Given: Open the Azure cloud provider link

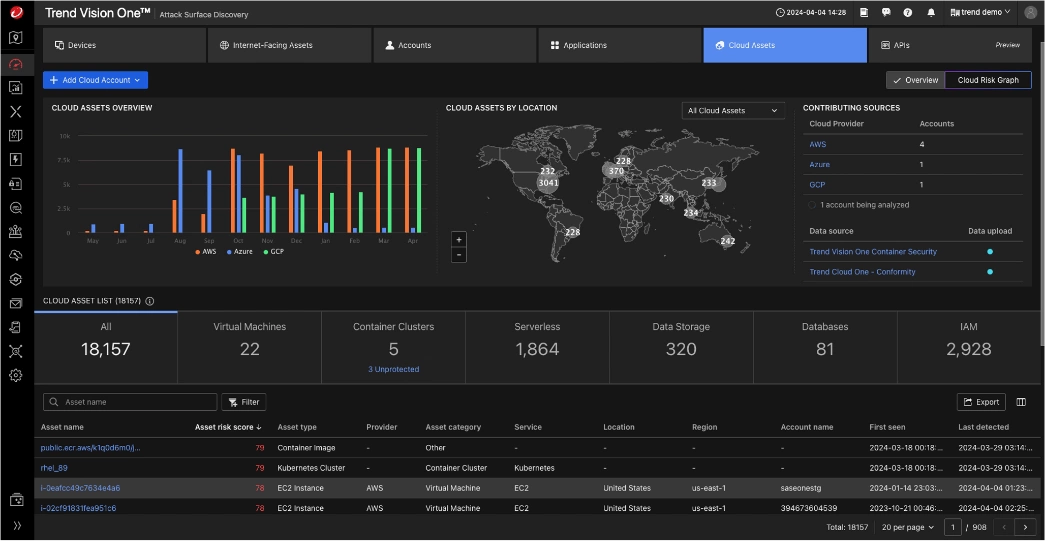Looking at the screenshot, I should [x=819, y=164].
